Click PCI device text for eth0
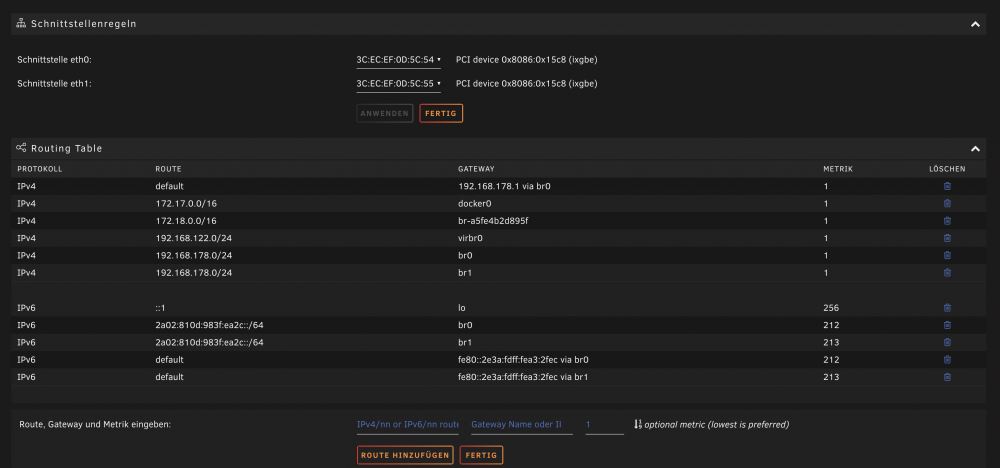 pyautogui.click(x=526, y=60)
